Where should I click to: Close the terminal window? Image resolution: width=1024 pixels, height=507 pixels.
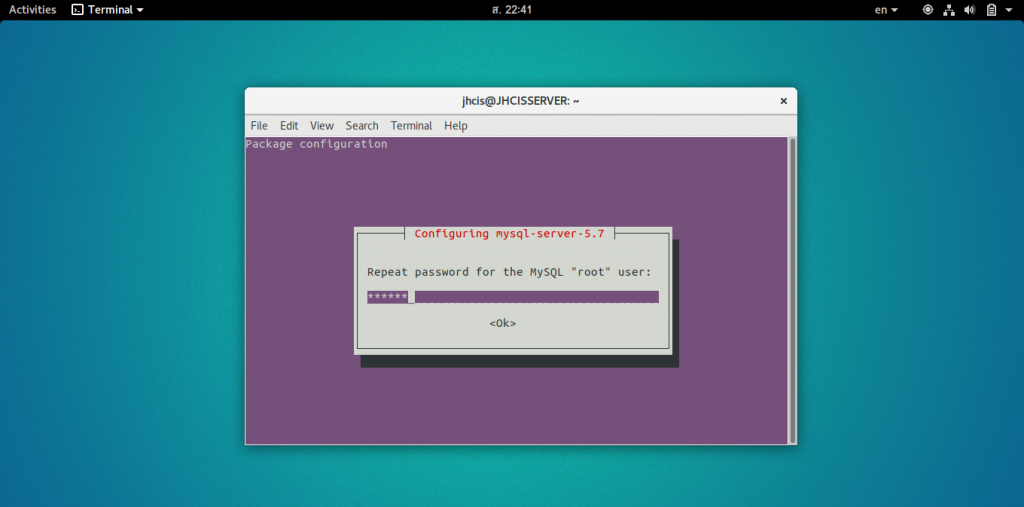784,101
